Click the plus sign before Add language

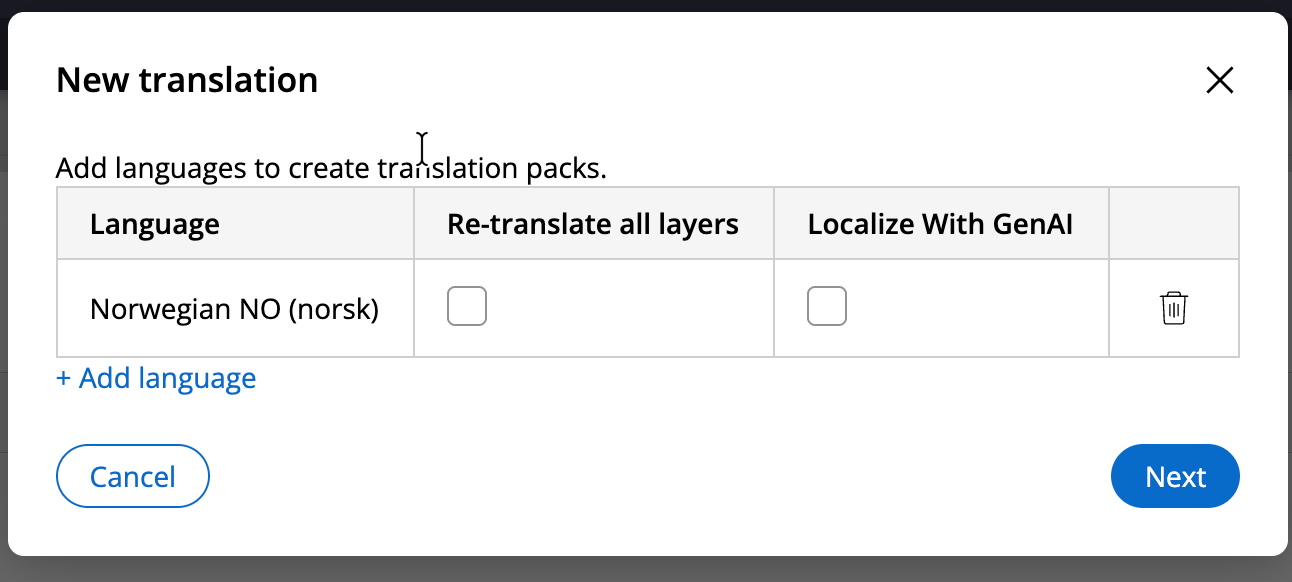(x=64, y=379)
